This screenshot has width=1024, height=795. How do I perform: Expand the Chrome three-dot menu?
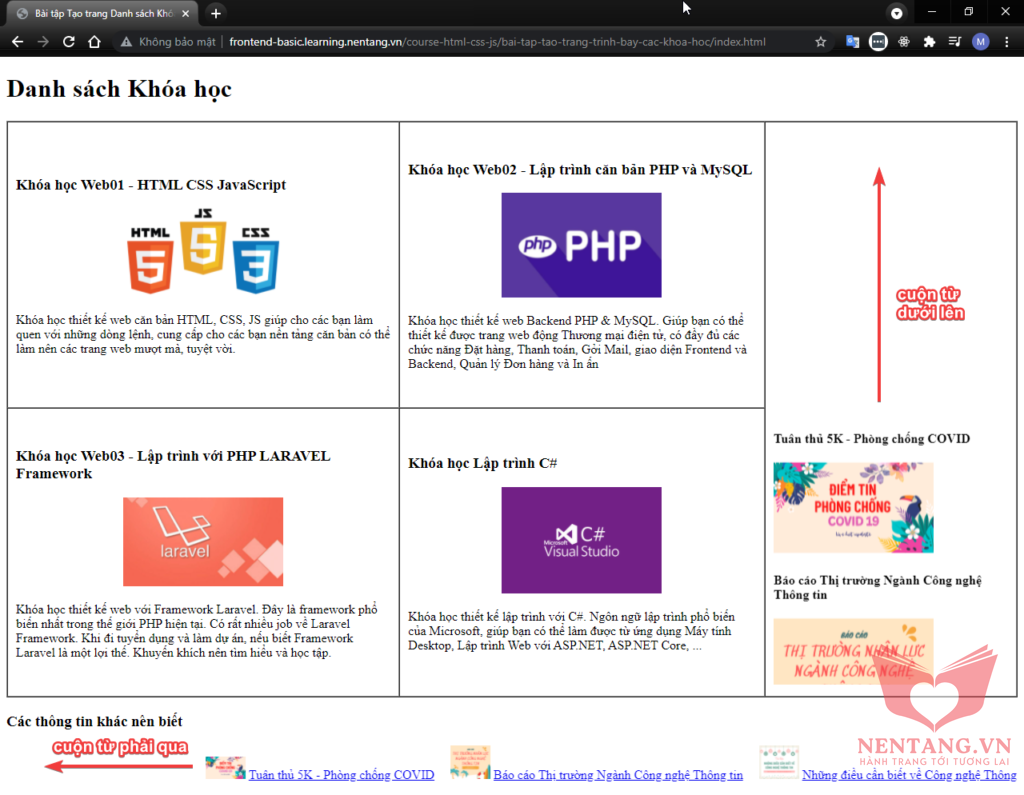click(x=1006, y=42)
